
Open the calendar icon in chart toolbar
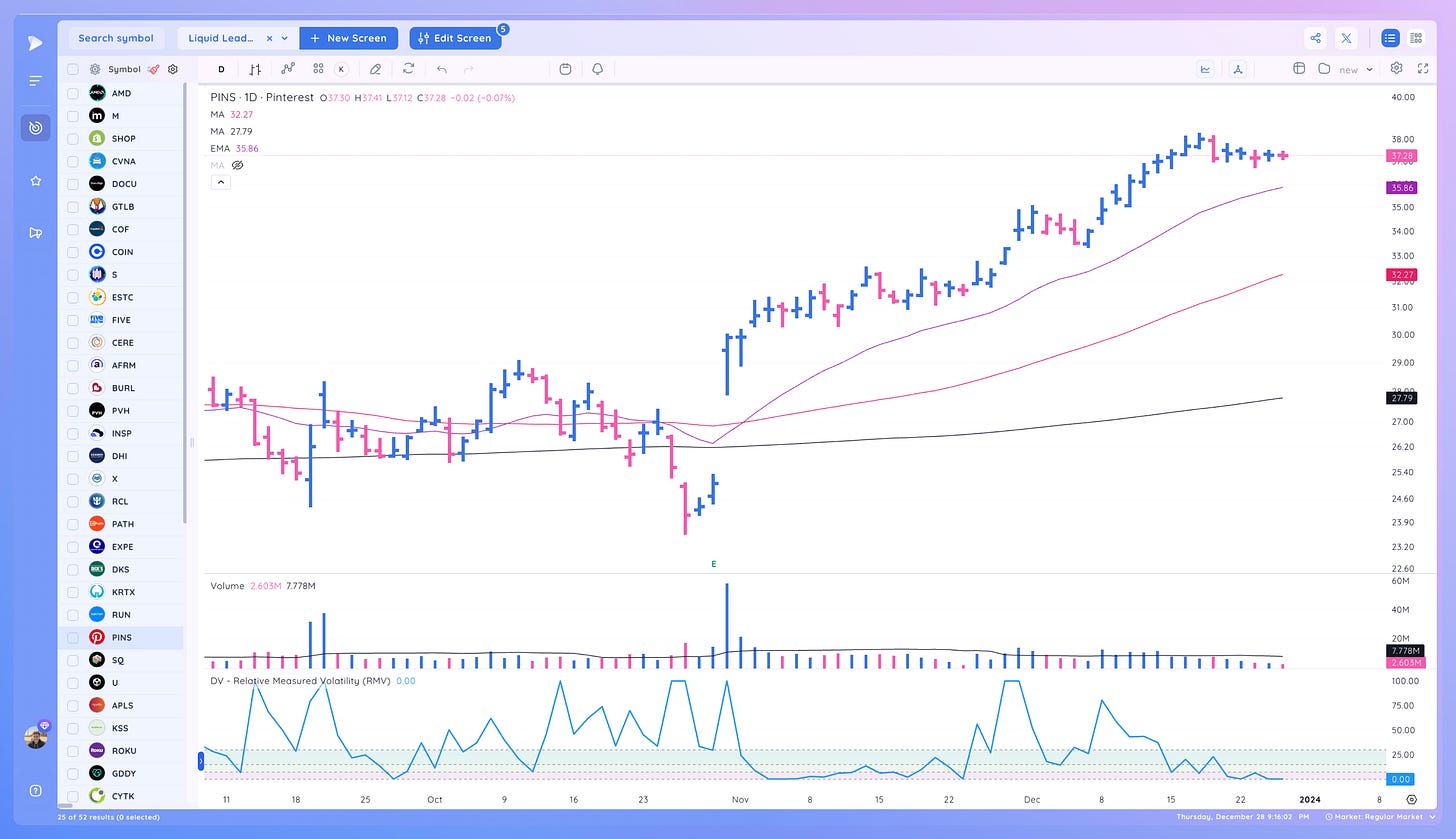[x=565, y=69]
